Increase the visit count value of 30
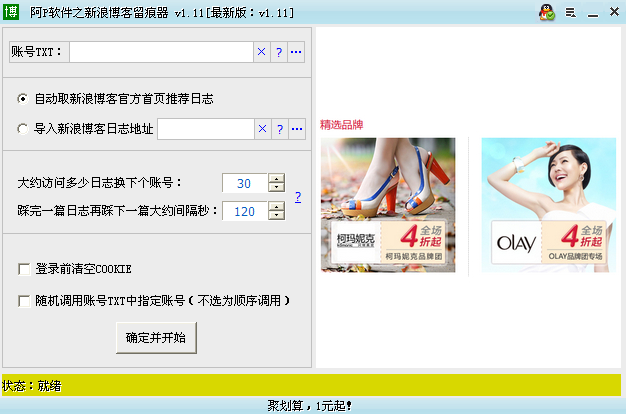This screenshot has width=626, height=414. [x=276, y=178]
